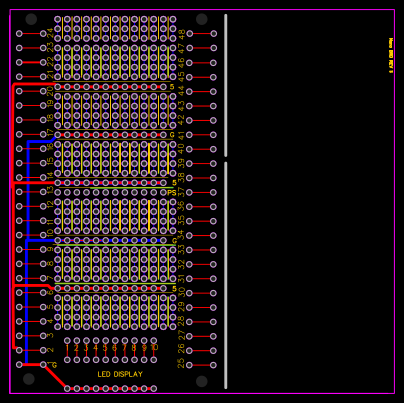
Task: Select the 5 rail label beside pin 38
Action: (x=175, y=183)
